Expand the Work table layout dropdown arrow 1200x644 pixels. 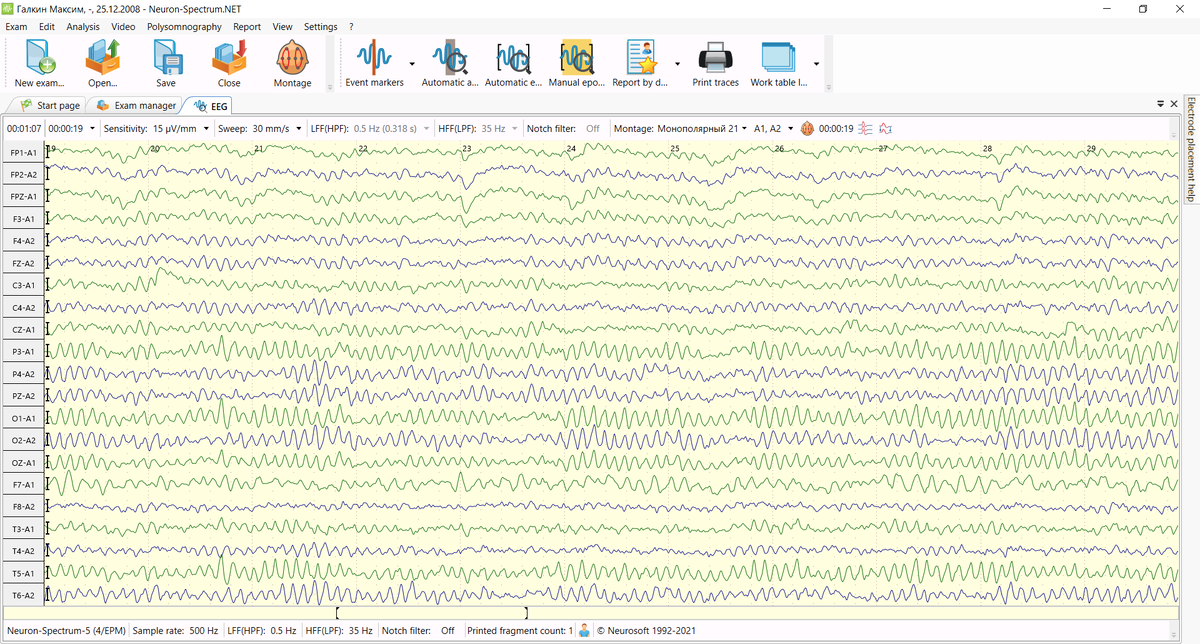click(x=816, y=62)
